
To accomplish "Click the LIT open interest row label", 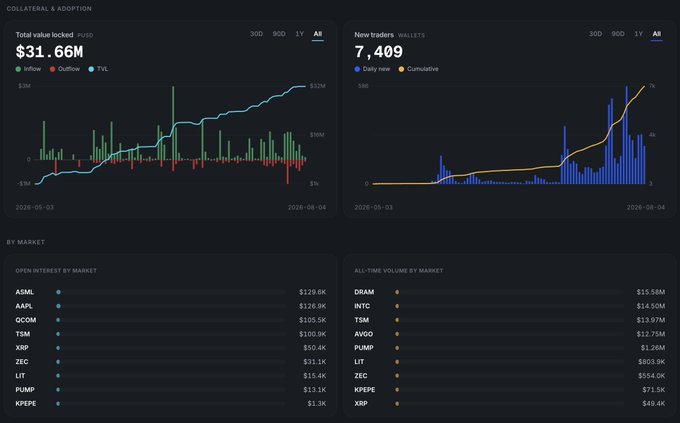I will [x=20, y=375].
